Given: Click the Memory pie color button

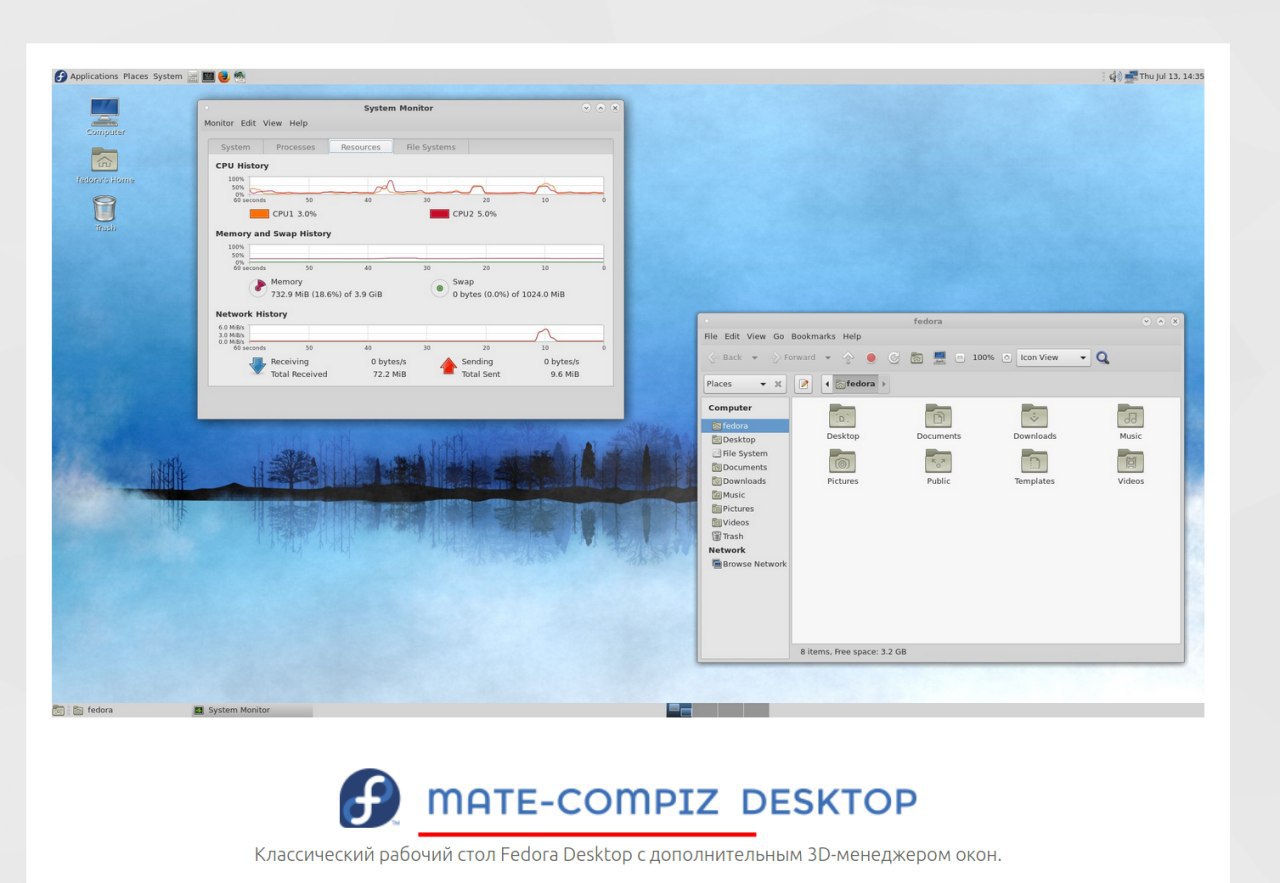Looking at the screenshot, I should [x=258, y=288].
